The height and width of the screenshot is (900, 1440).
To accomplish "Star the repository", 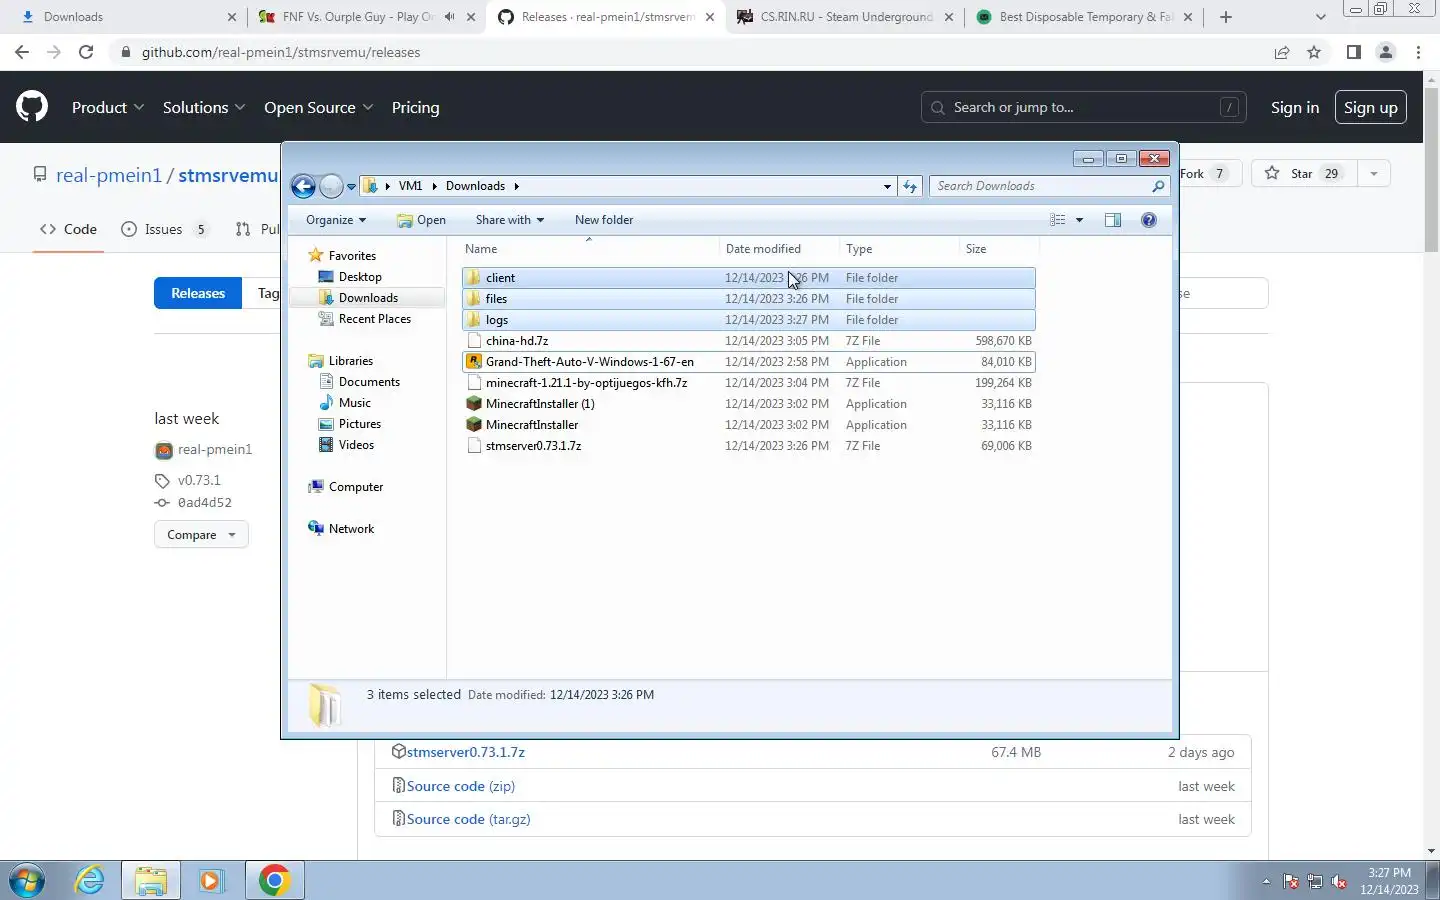I will pyautogui.click(x=1305, y=173).
